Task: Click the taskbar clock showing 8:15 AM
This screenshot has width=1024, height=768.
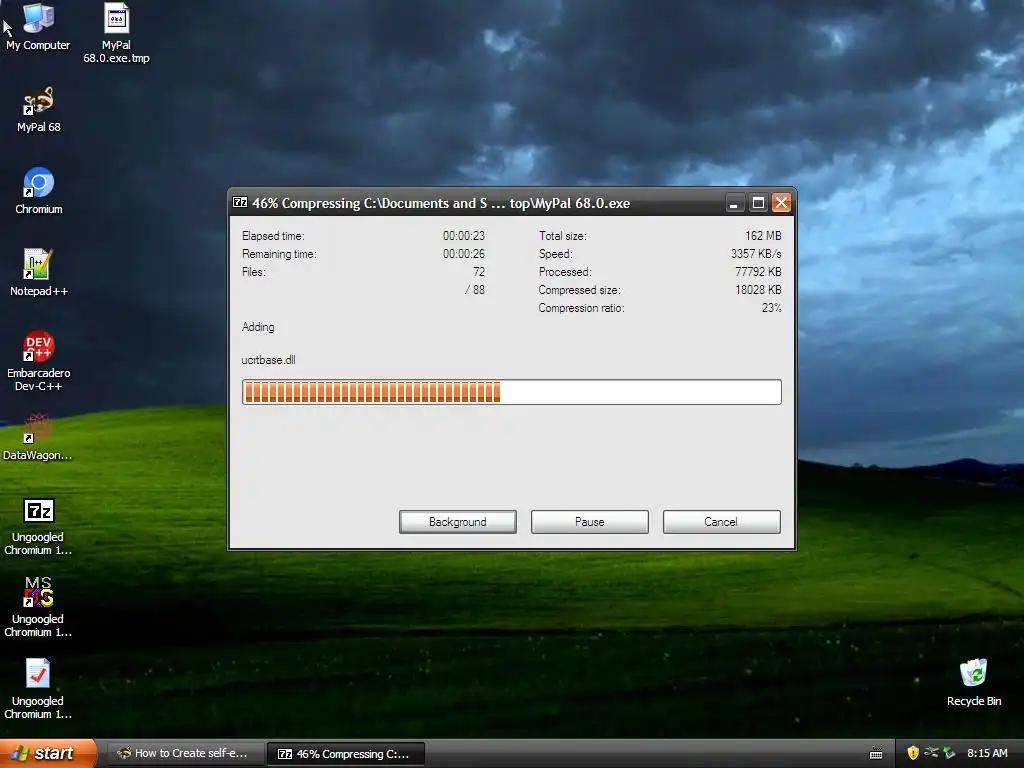Action: tap(987, 753)
